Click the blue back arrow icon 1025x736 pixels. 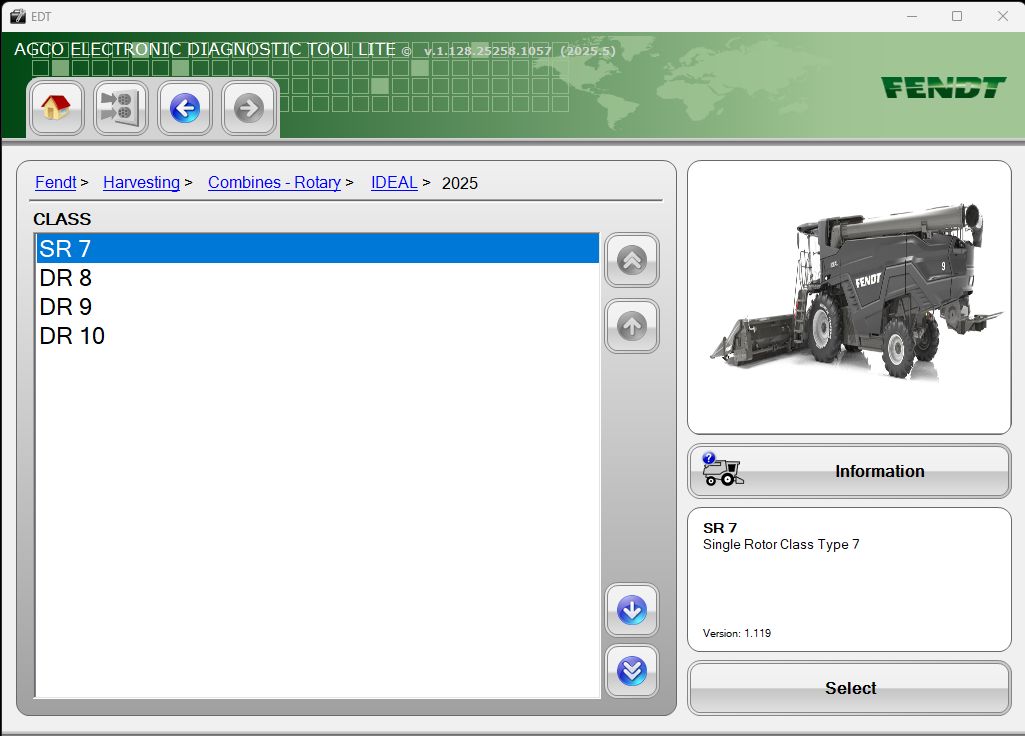pyautogui.click(x=184, y=108)
